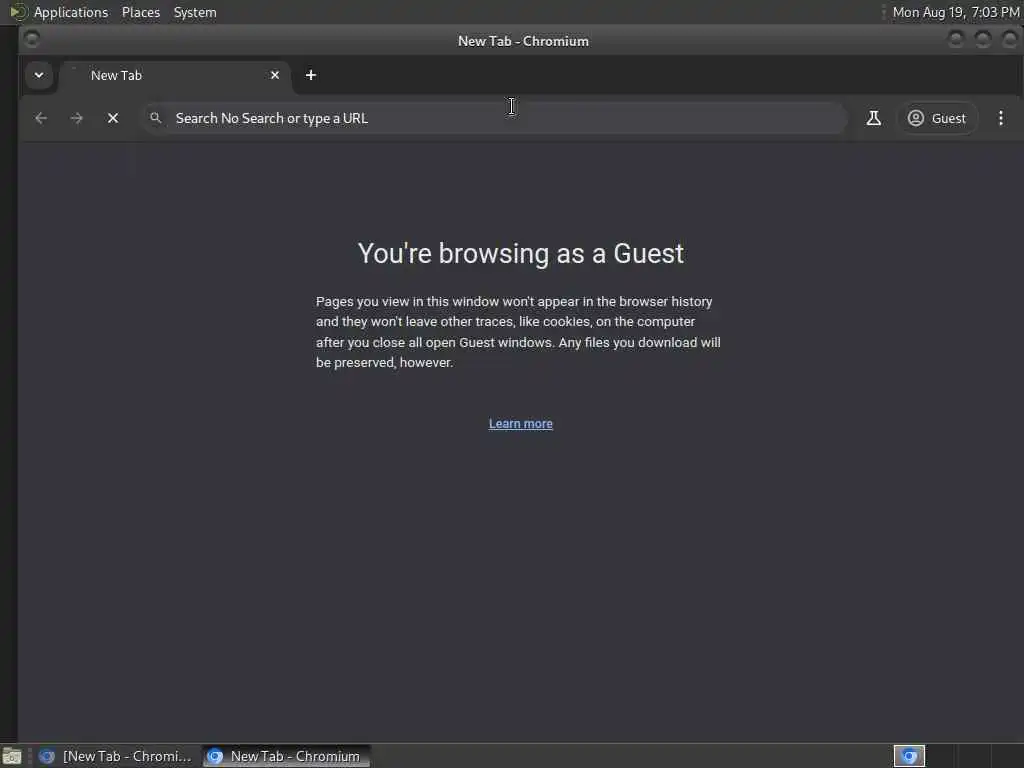
Task: Click the back navigation arrow
Action: tap(40, 118)
